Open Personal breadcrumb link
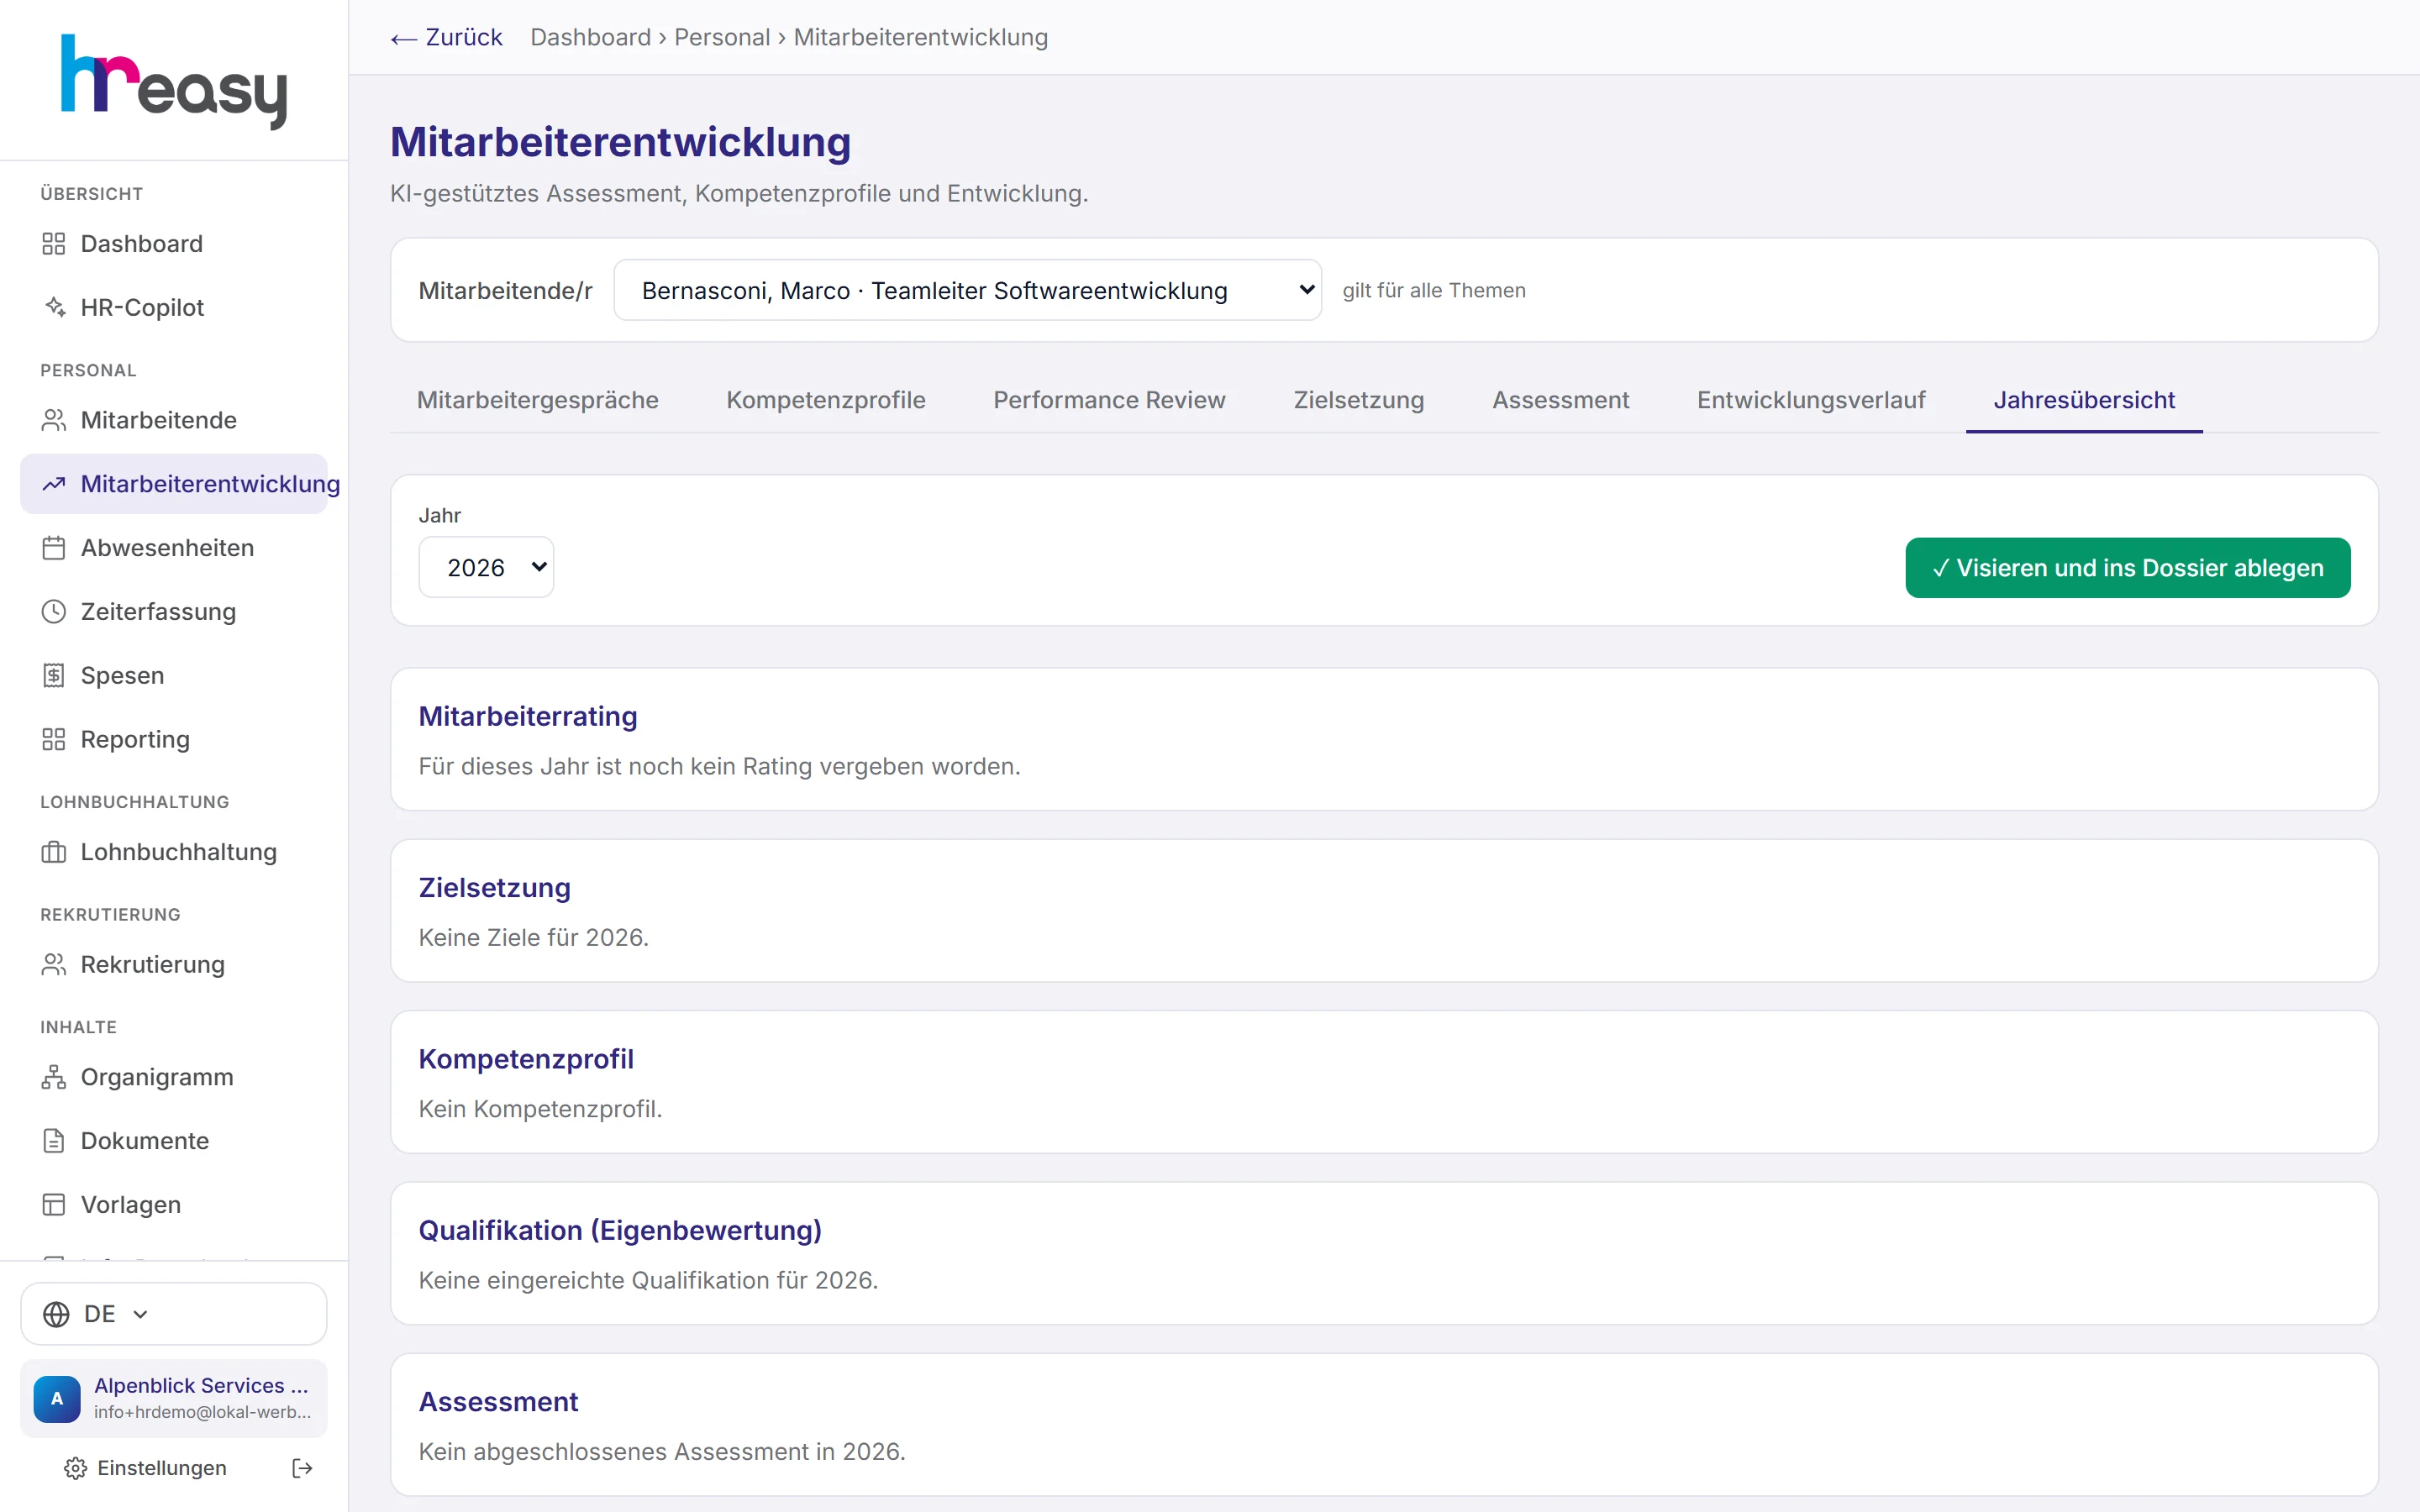Image resolution: width=2420 pixels, height=1512 pixels. [x=722, y=37]
